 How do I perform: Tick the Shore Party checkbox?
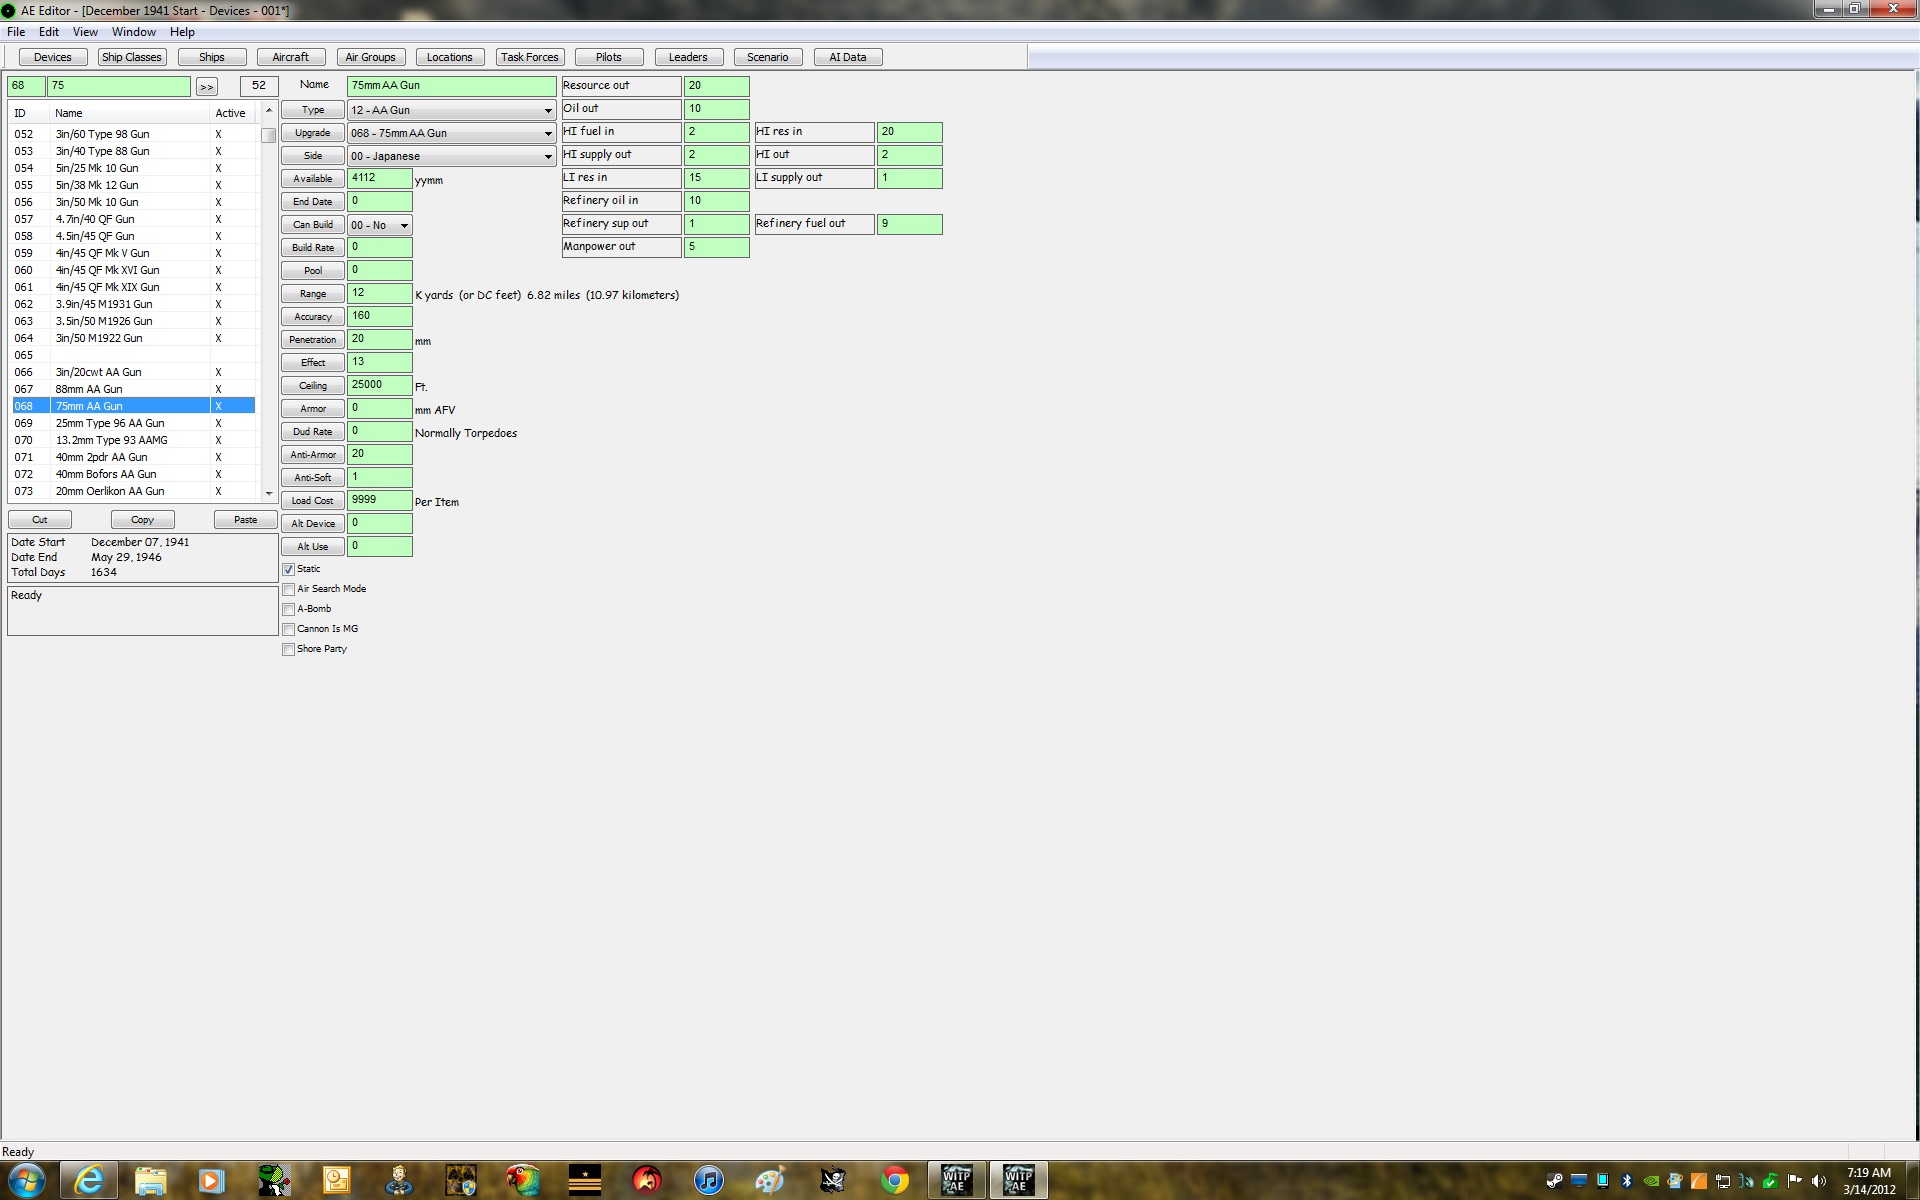point(289,649)
